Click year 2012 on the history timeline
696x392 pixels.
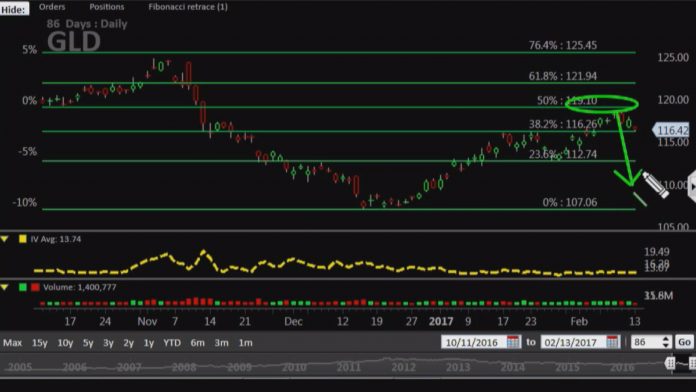pos(403,367)
